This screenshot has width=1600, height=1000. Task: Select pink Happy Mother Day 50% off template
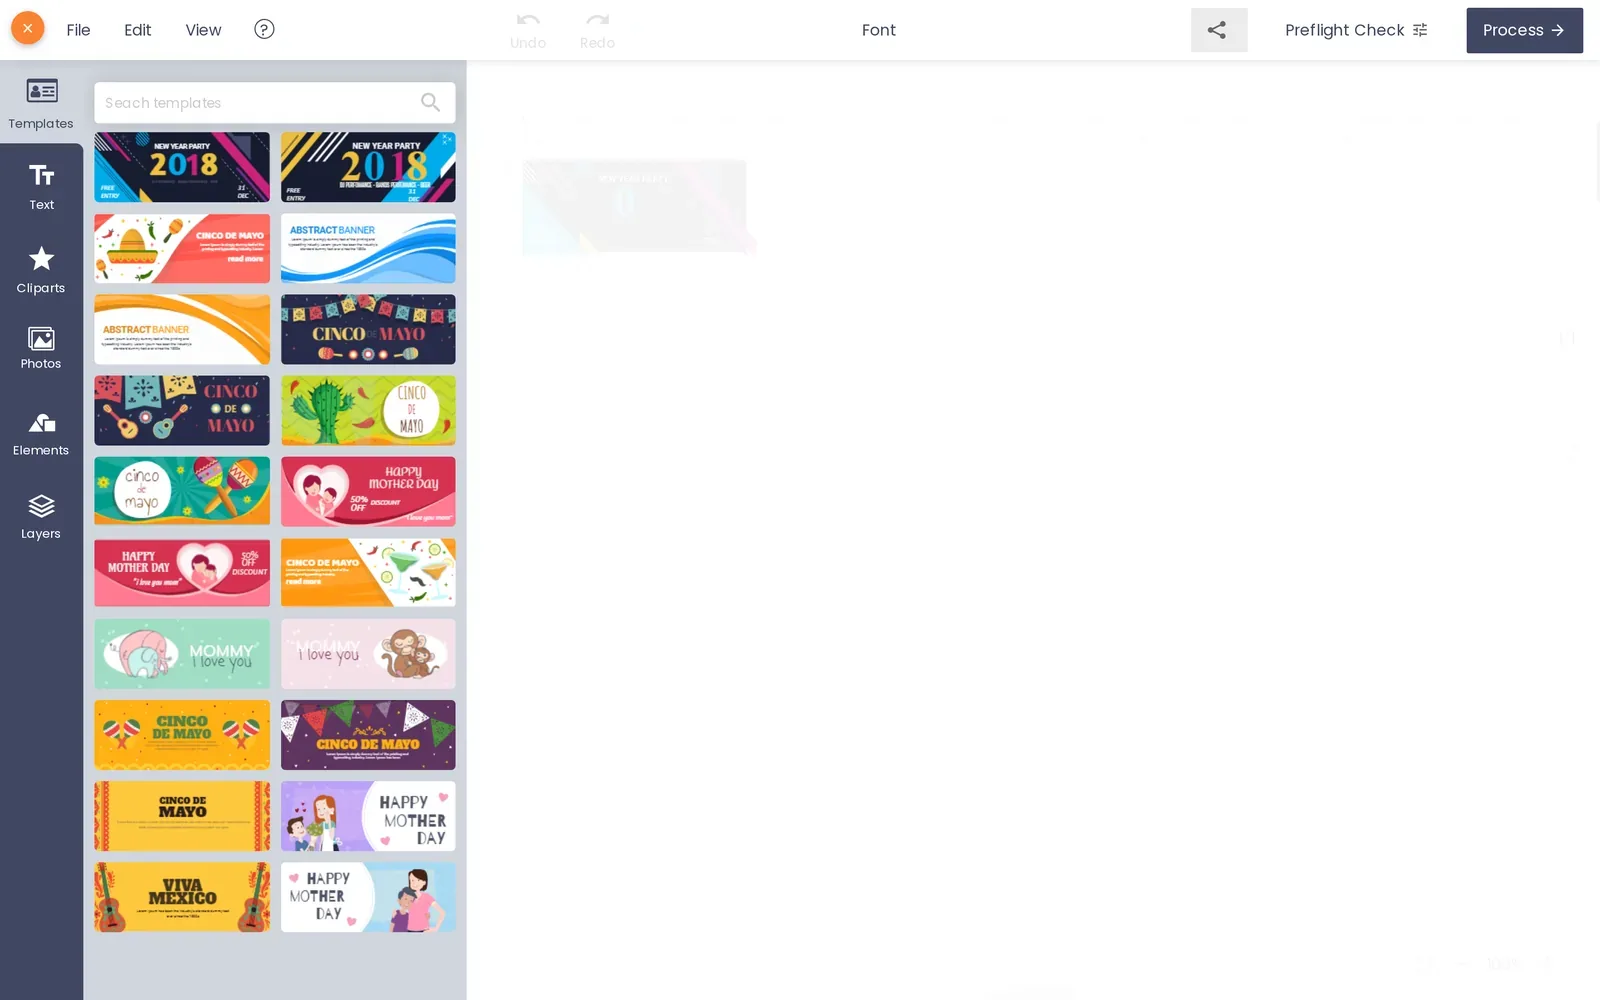pos(368,491)
